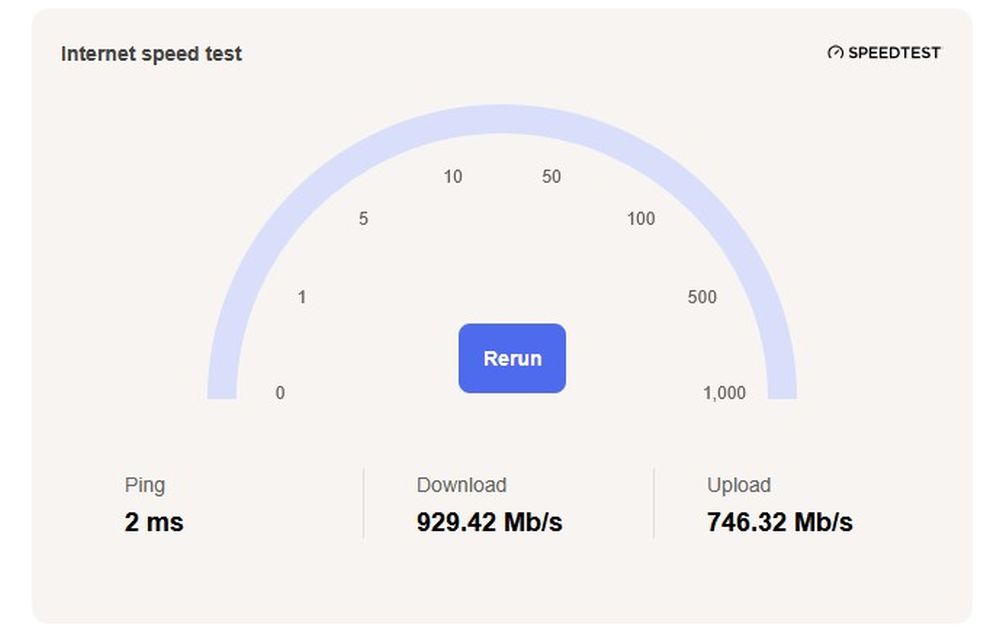This screenshot has width=1000, height=634.
Task: Click the 50 gauge scale label
Action: pos(551,177)
